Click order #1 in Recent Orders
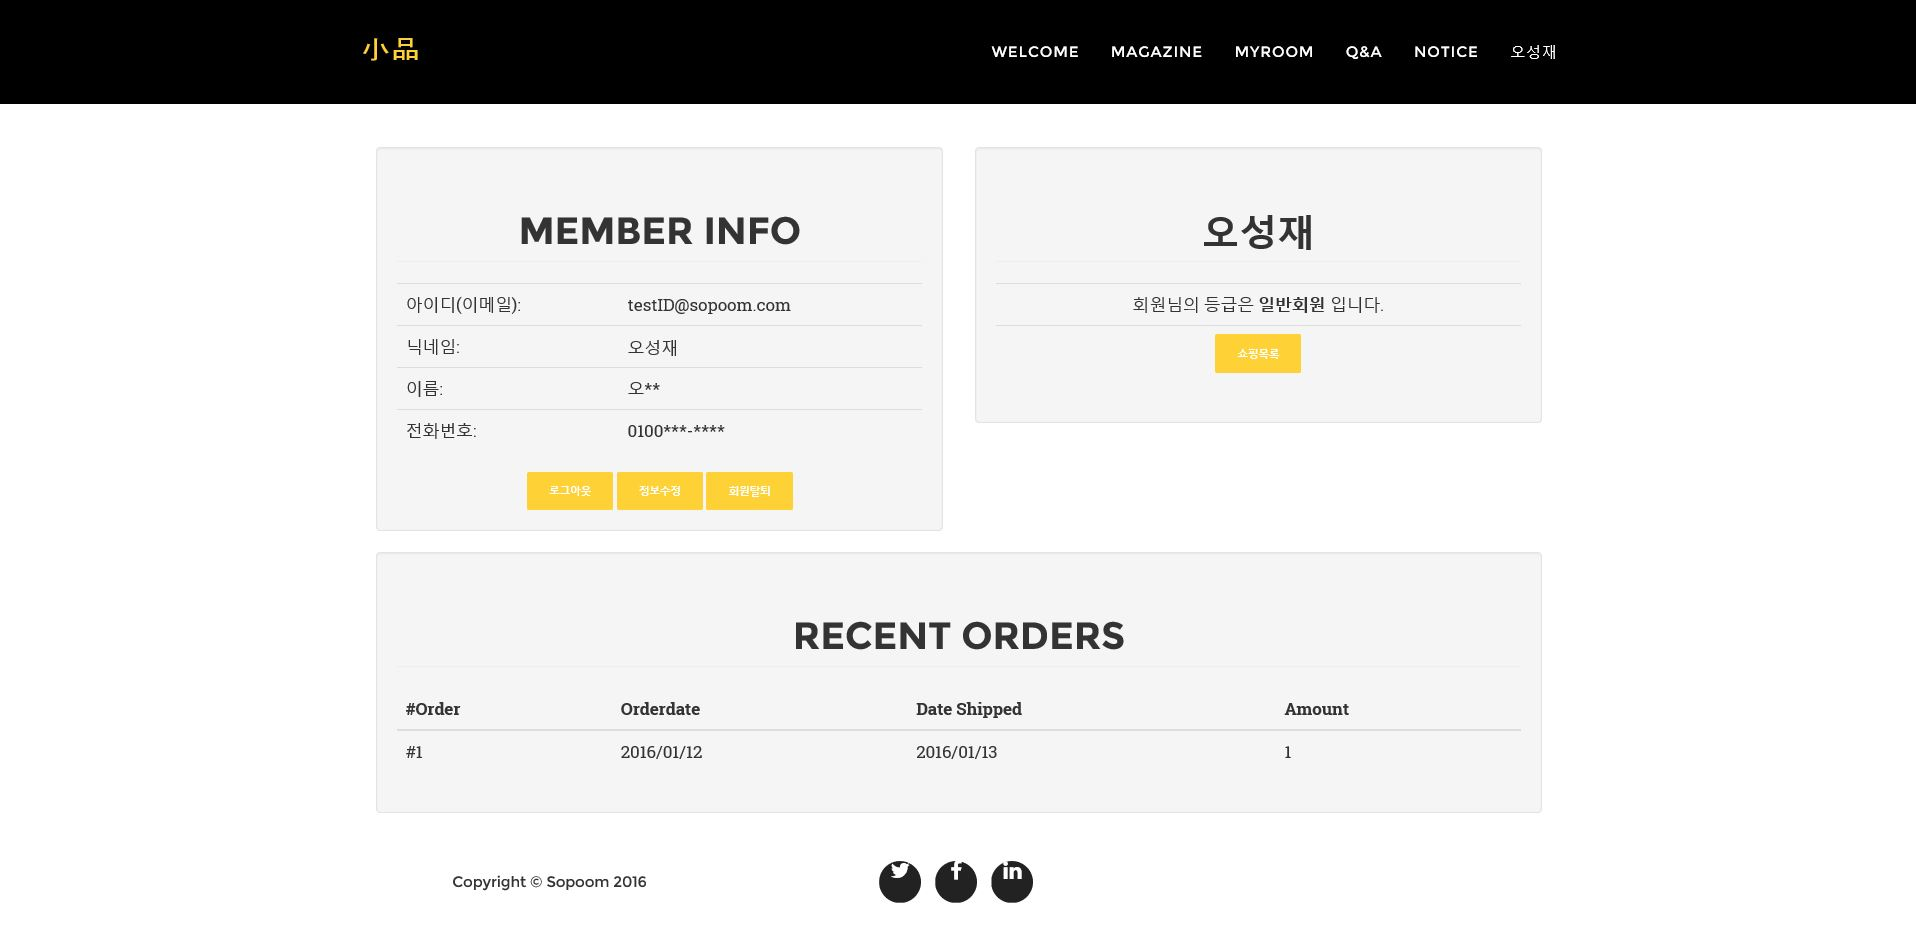This screenshot has height=934, width=1916. 414,752
